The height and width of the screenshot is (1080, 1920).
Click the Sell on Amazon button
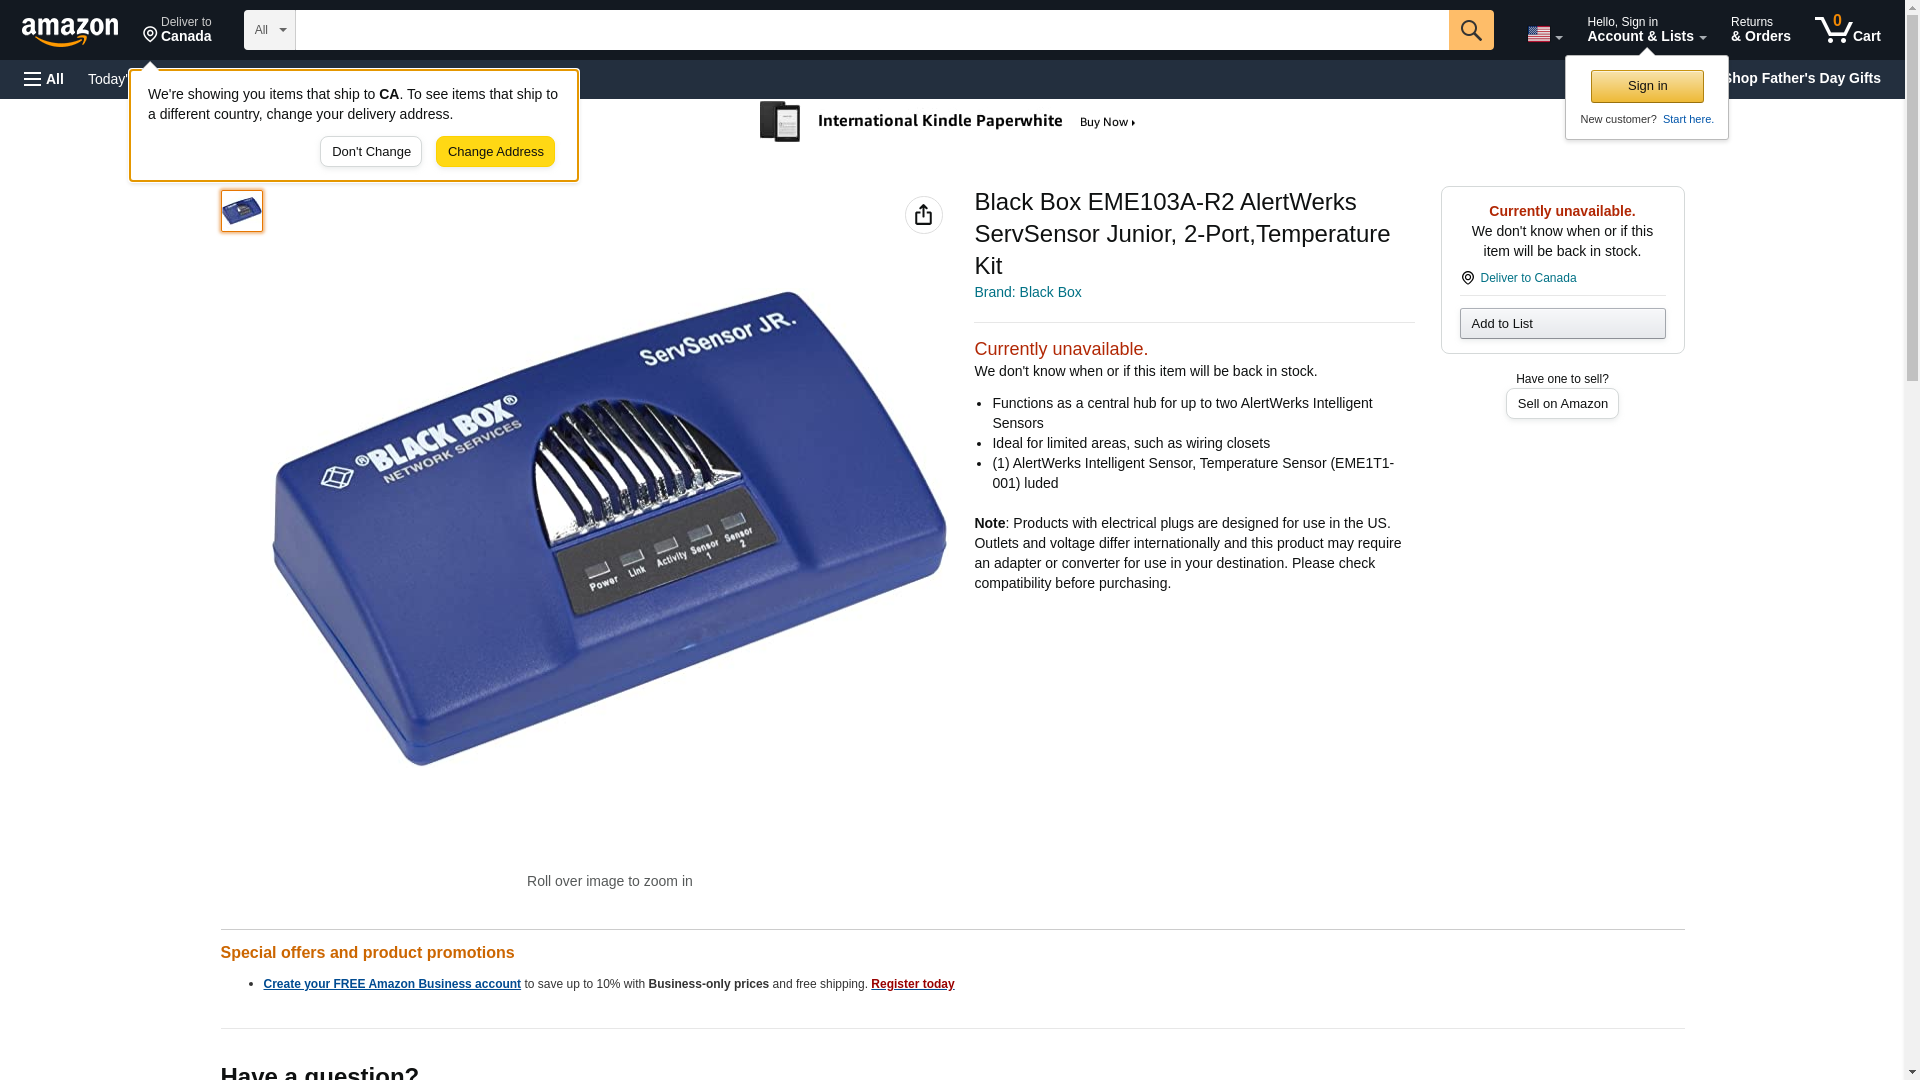tap(1562, 403)
